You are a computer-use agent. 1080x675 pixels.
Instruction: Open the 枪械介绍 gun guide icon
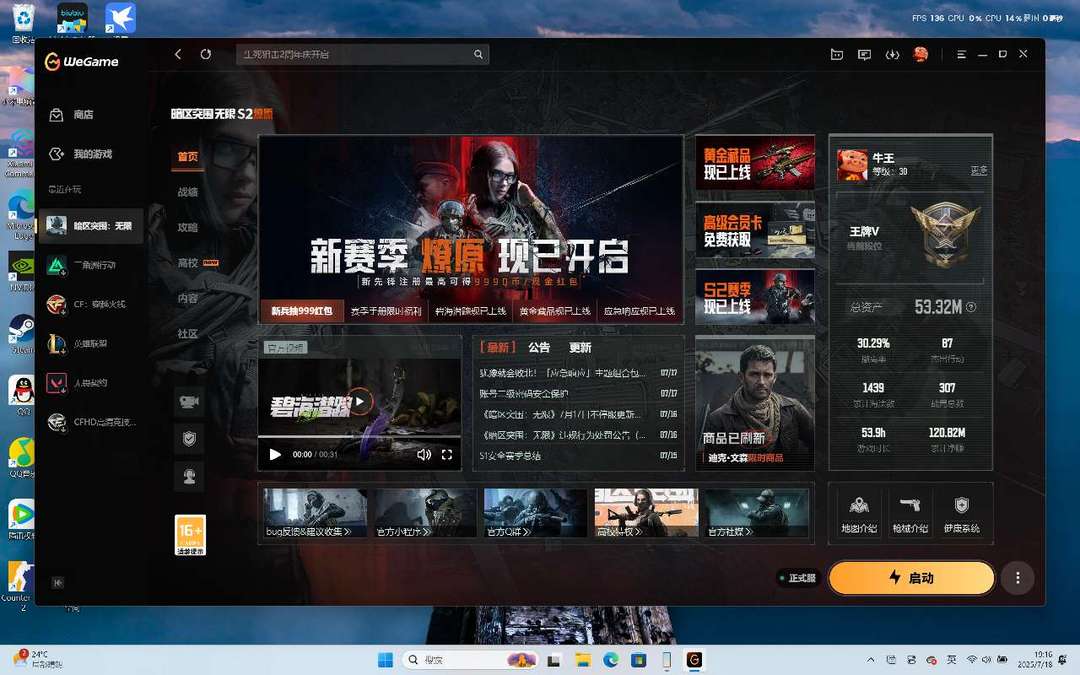(x=910, y=515)
